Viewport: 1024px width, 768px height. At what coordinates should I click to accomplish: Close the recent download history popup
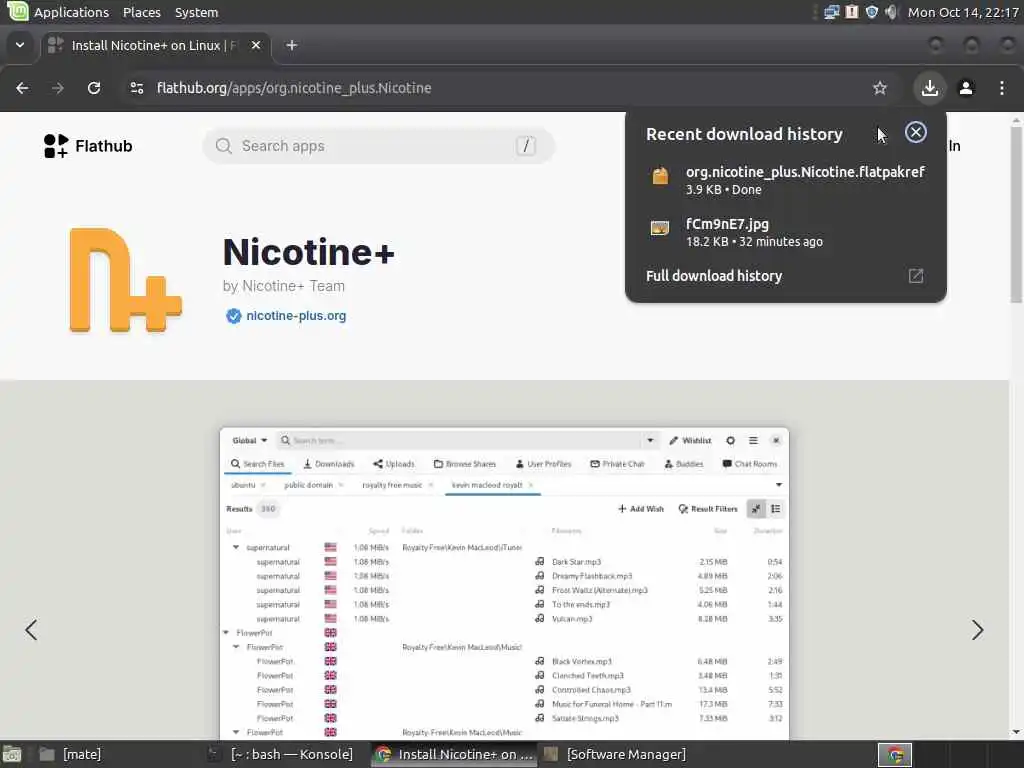[x=916, y=133]
